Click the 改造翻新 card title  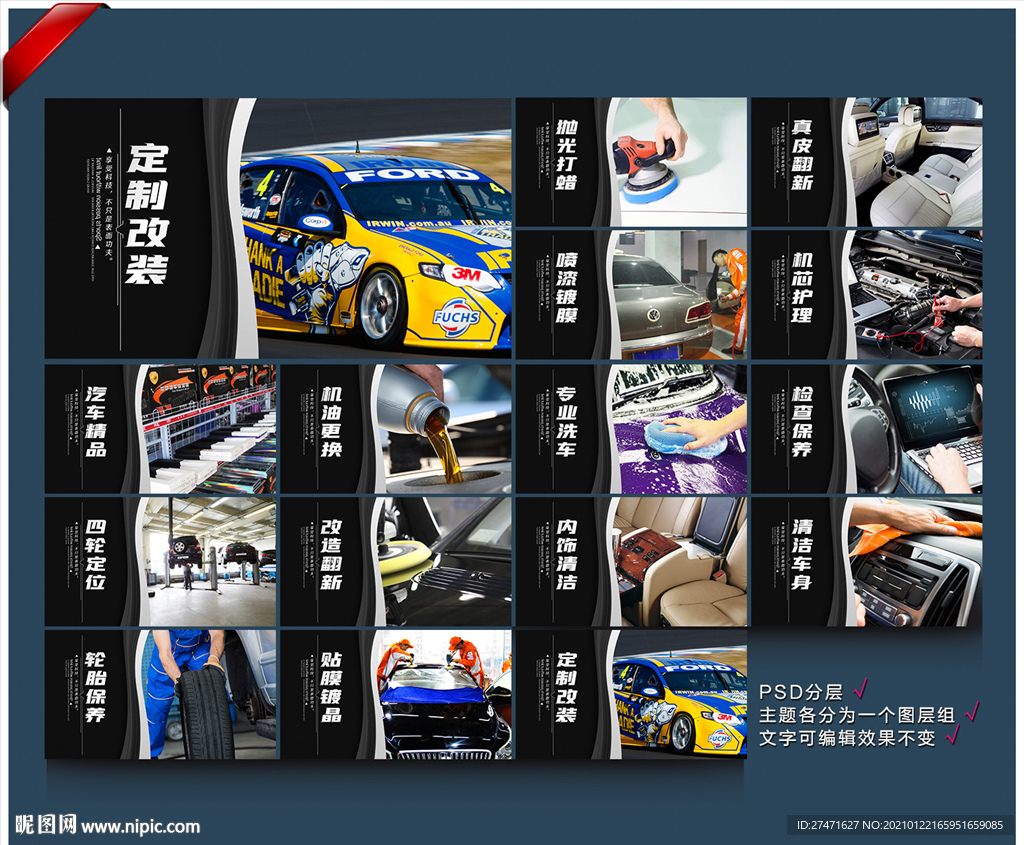[x=331, y=555]
